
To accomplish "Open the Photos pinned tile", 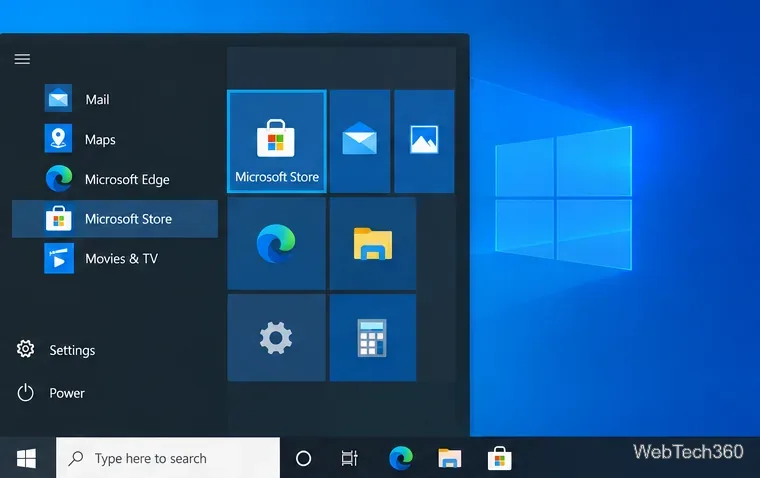I will click(424, 141).
